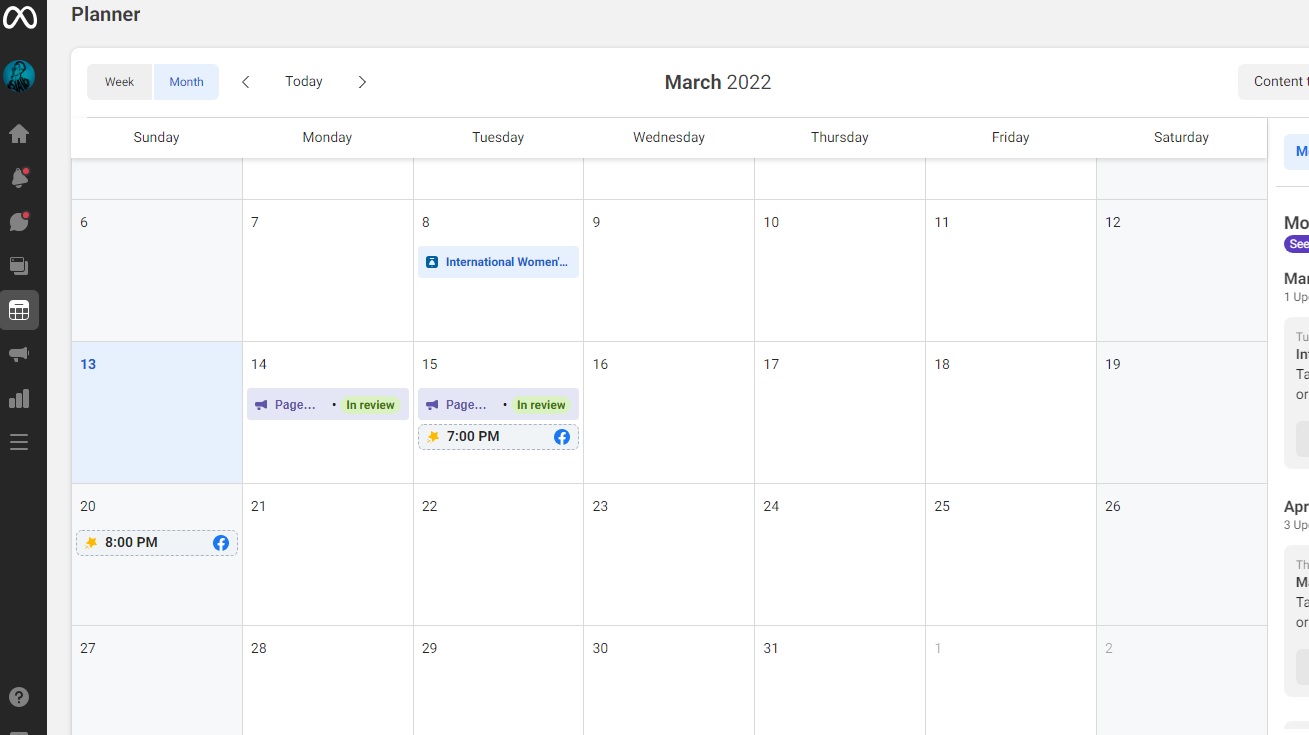Open Posts and Stories sidebar icon
The image size is (1309, 735).
pyautogui.click(x=19, y=266)
